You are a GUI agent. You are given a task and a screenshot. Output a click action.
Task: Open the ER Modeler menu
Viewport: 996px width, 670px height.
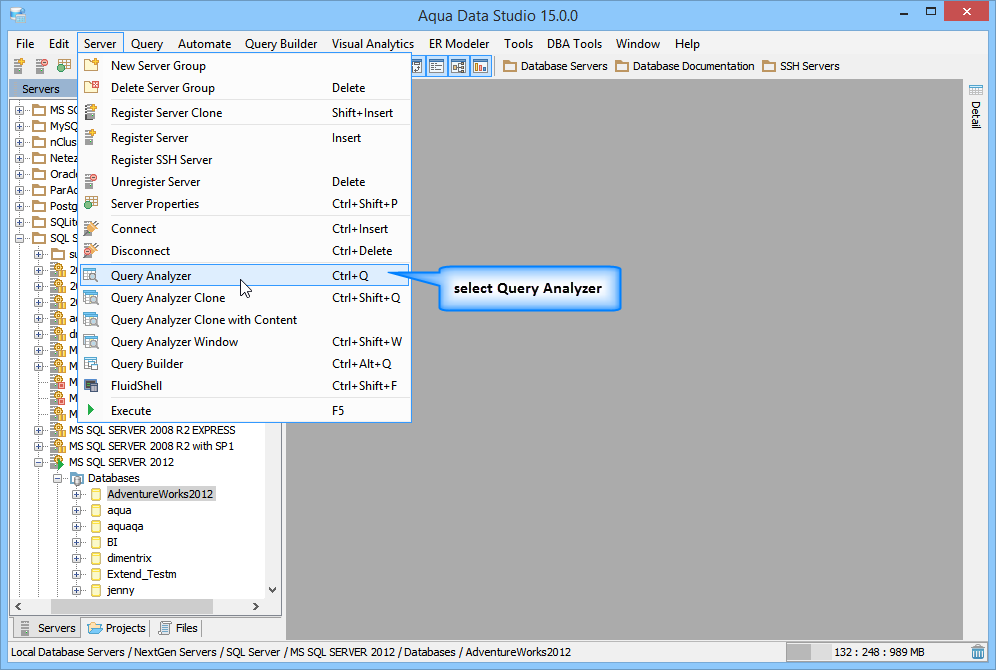(x=459, y=44)
